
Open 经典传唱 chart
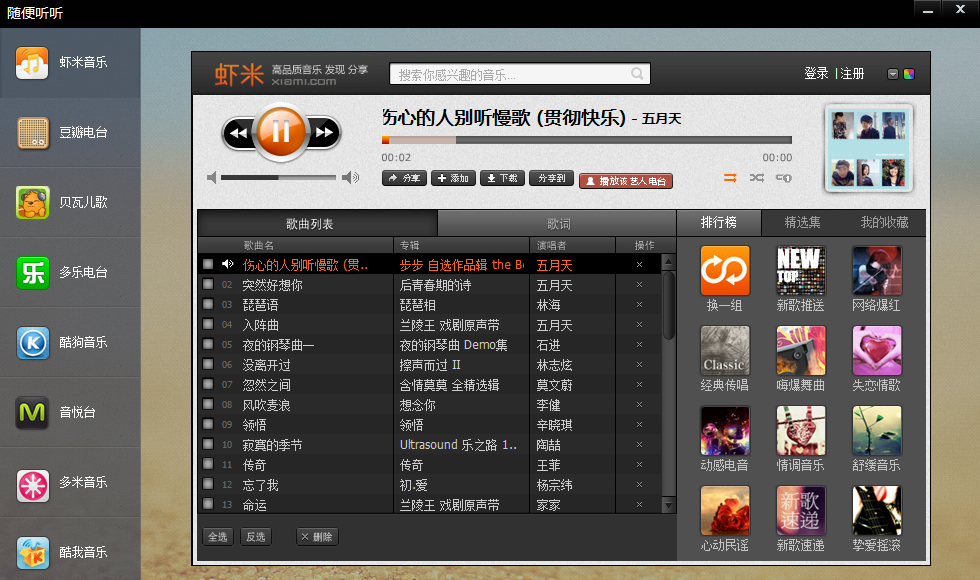(724, 350)
